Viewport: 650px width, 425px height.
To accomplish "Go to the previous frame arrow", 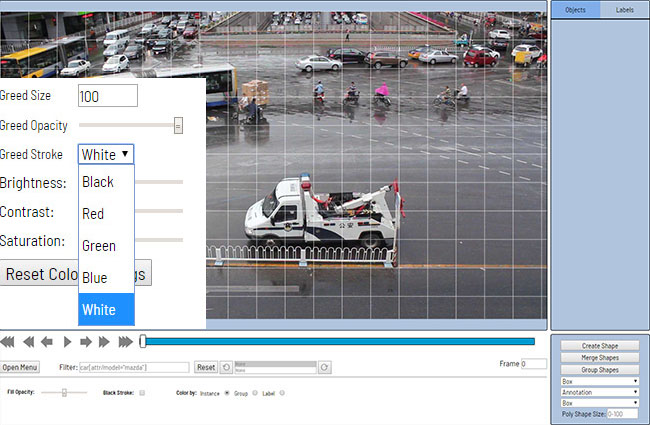I will [x=47, y=341].
